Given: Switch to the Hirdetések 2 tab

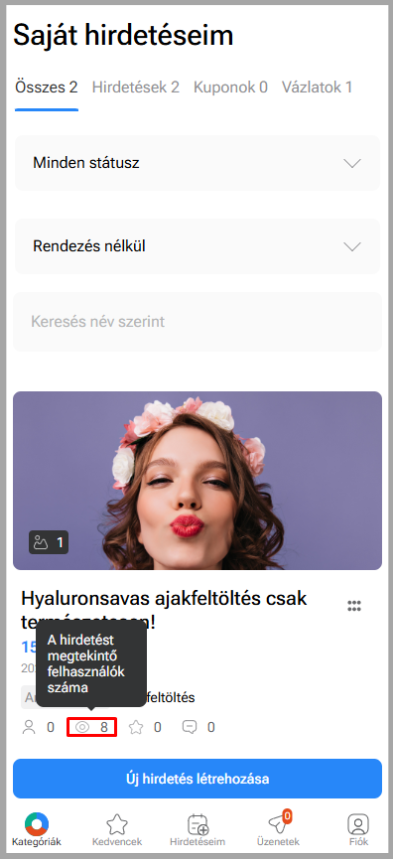Looking at the screenshot, I should click(135, 87).
